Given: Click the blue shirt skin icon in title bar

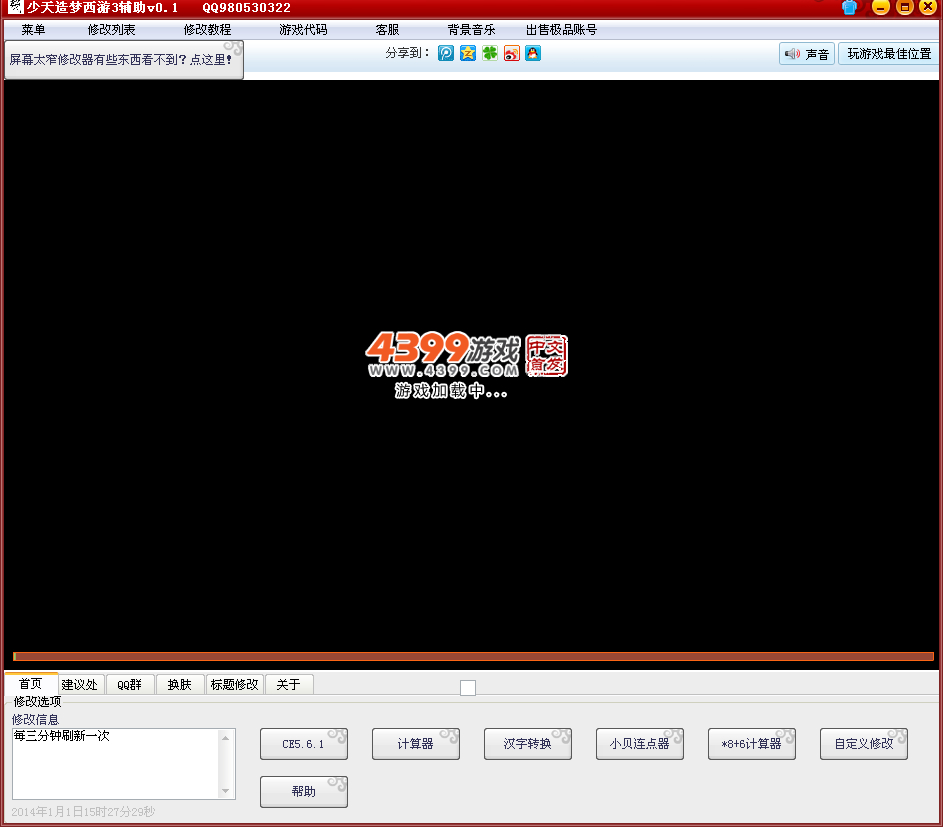Looking at the screenshot, I should 849,7.
